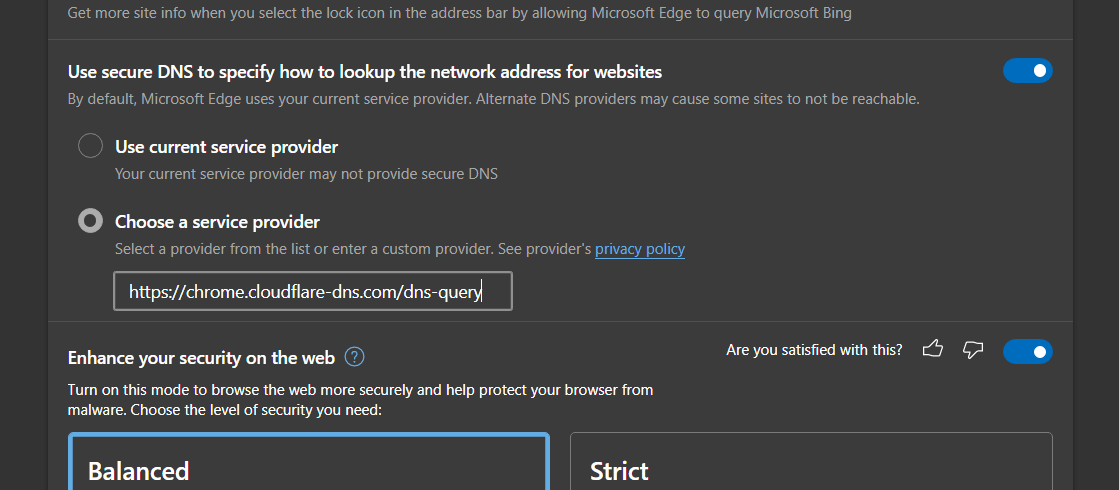Click the thumbs down feedback icon
1119x490 pixels.
(x=972, y=350)
